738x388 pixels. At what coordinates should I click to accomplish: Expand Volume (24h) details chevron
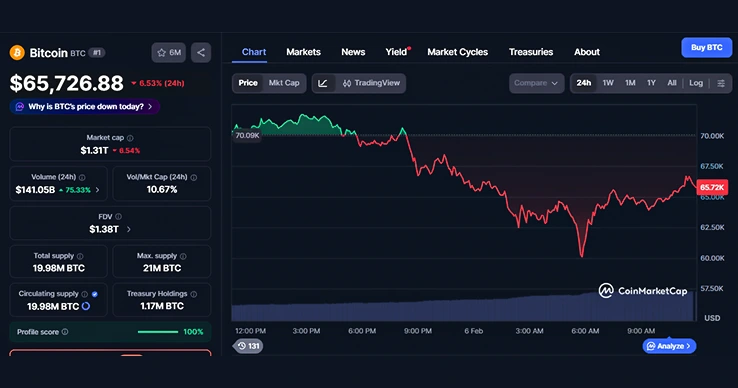pyautogui.click(x=97, y=190)
